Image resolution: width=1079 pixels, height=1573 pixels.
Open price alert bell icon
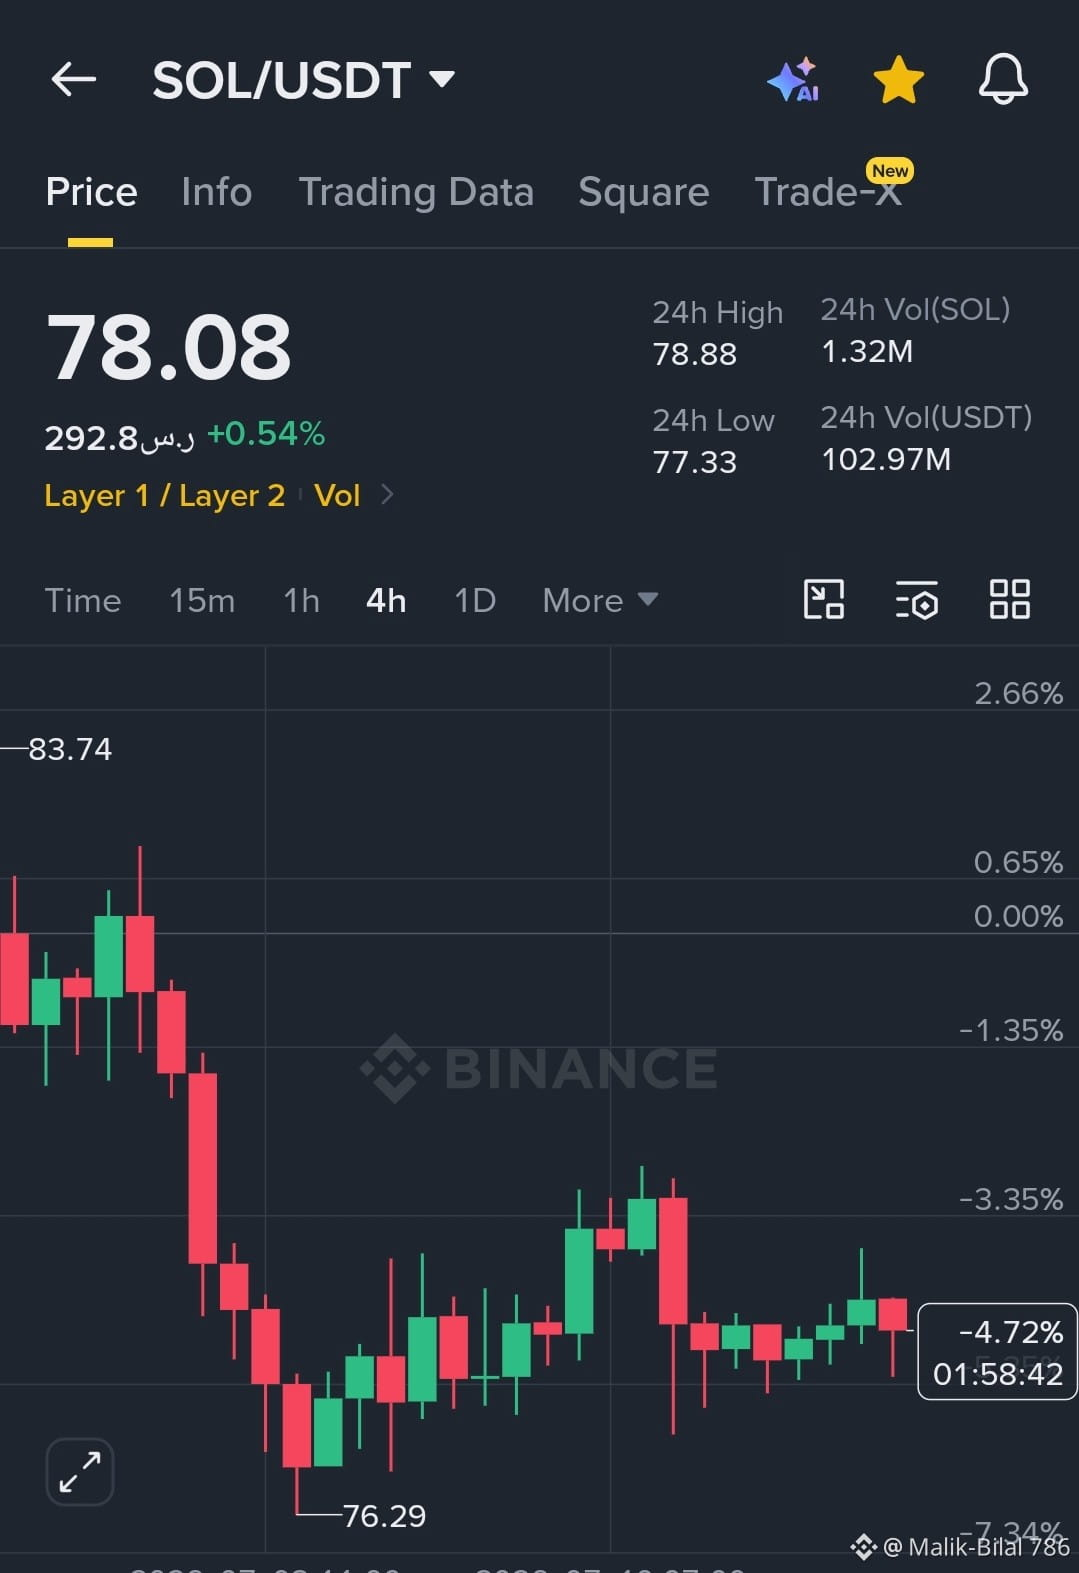1003,79
